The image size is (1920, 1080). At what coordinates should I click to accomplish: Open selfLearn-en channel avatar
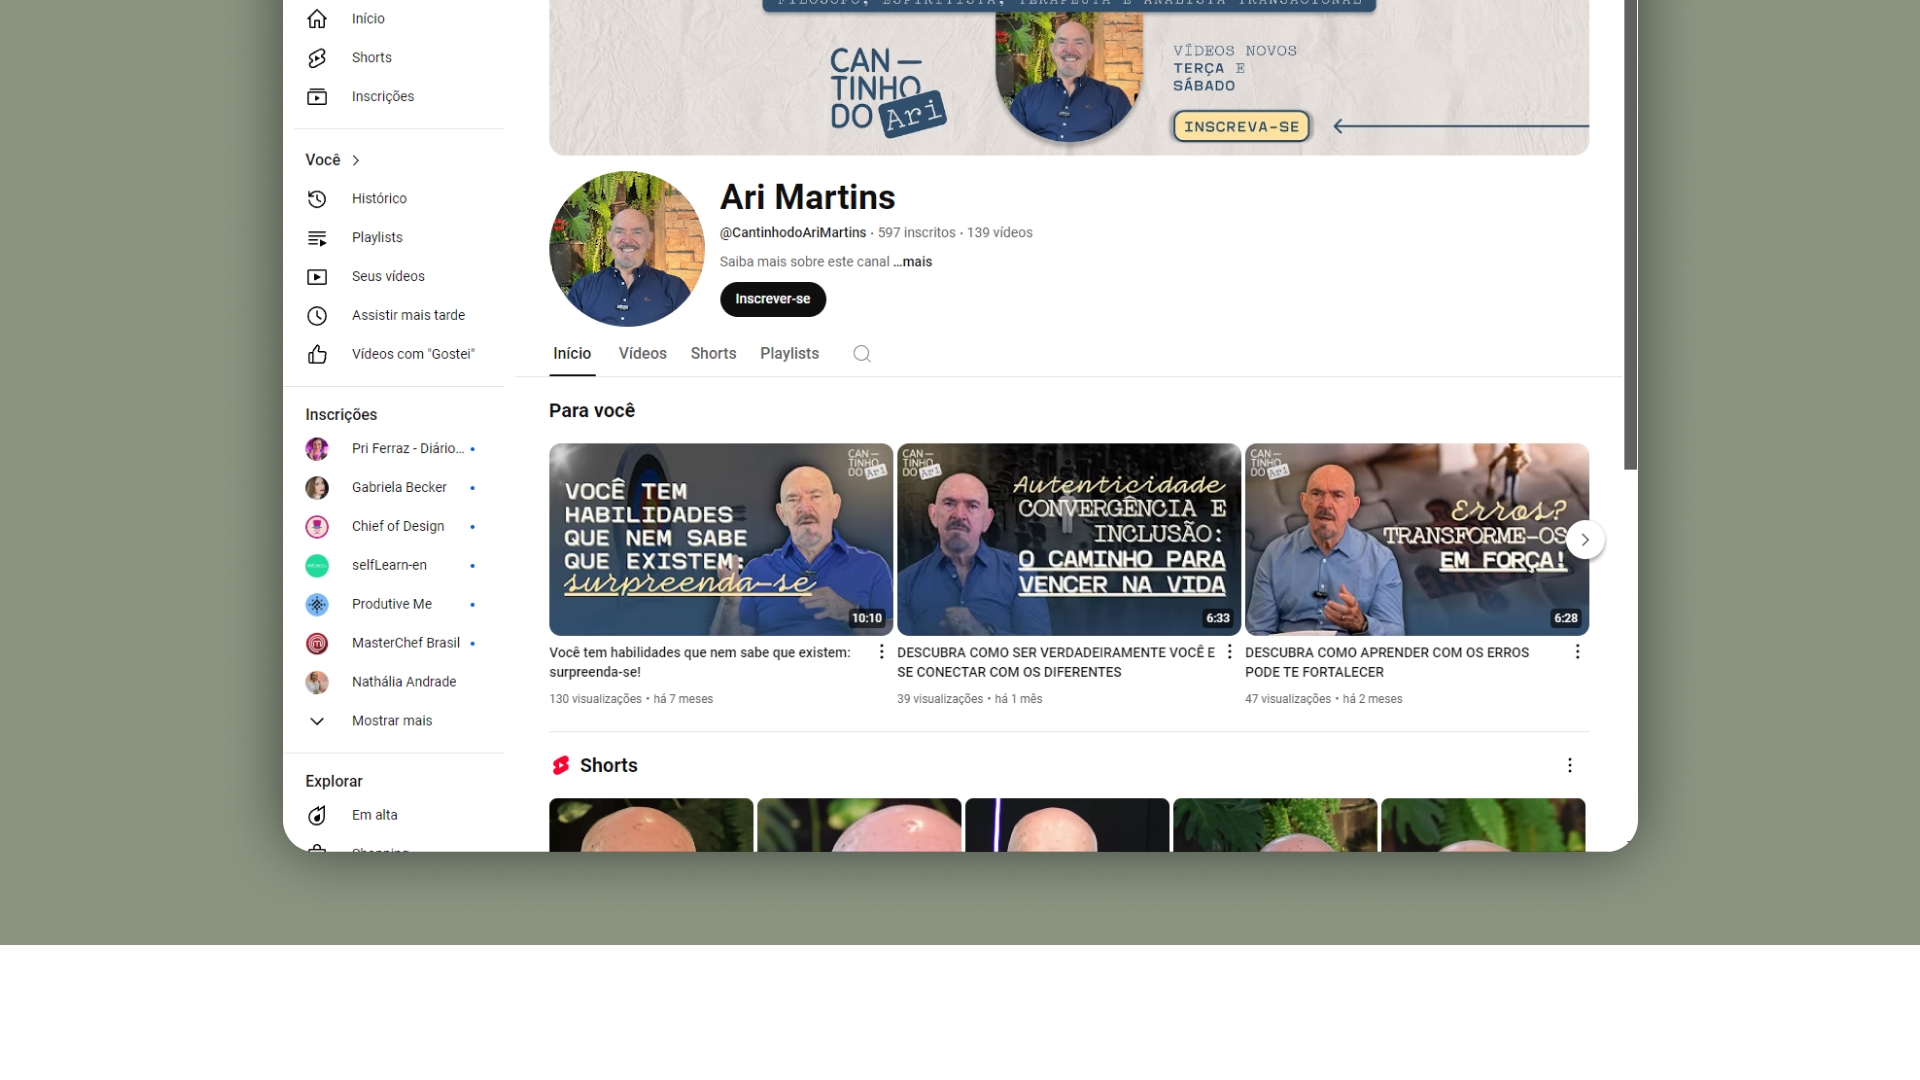317,566
